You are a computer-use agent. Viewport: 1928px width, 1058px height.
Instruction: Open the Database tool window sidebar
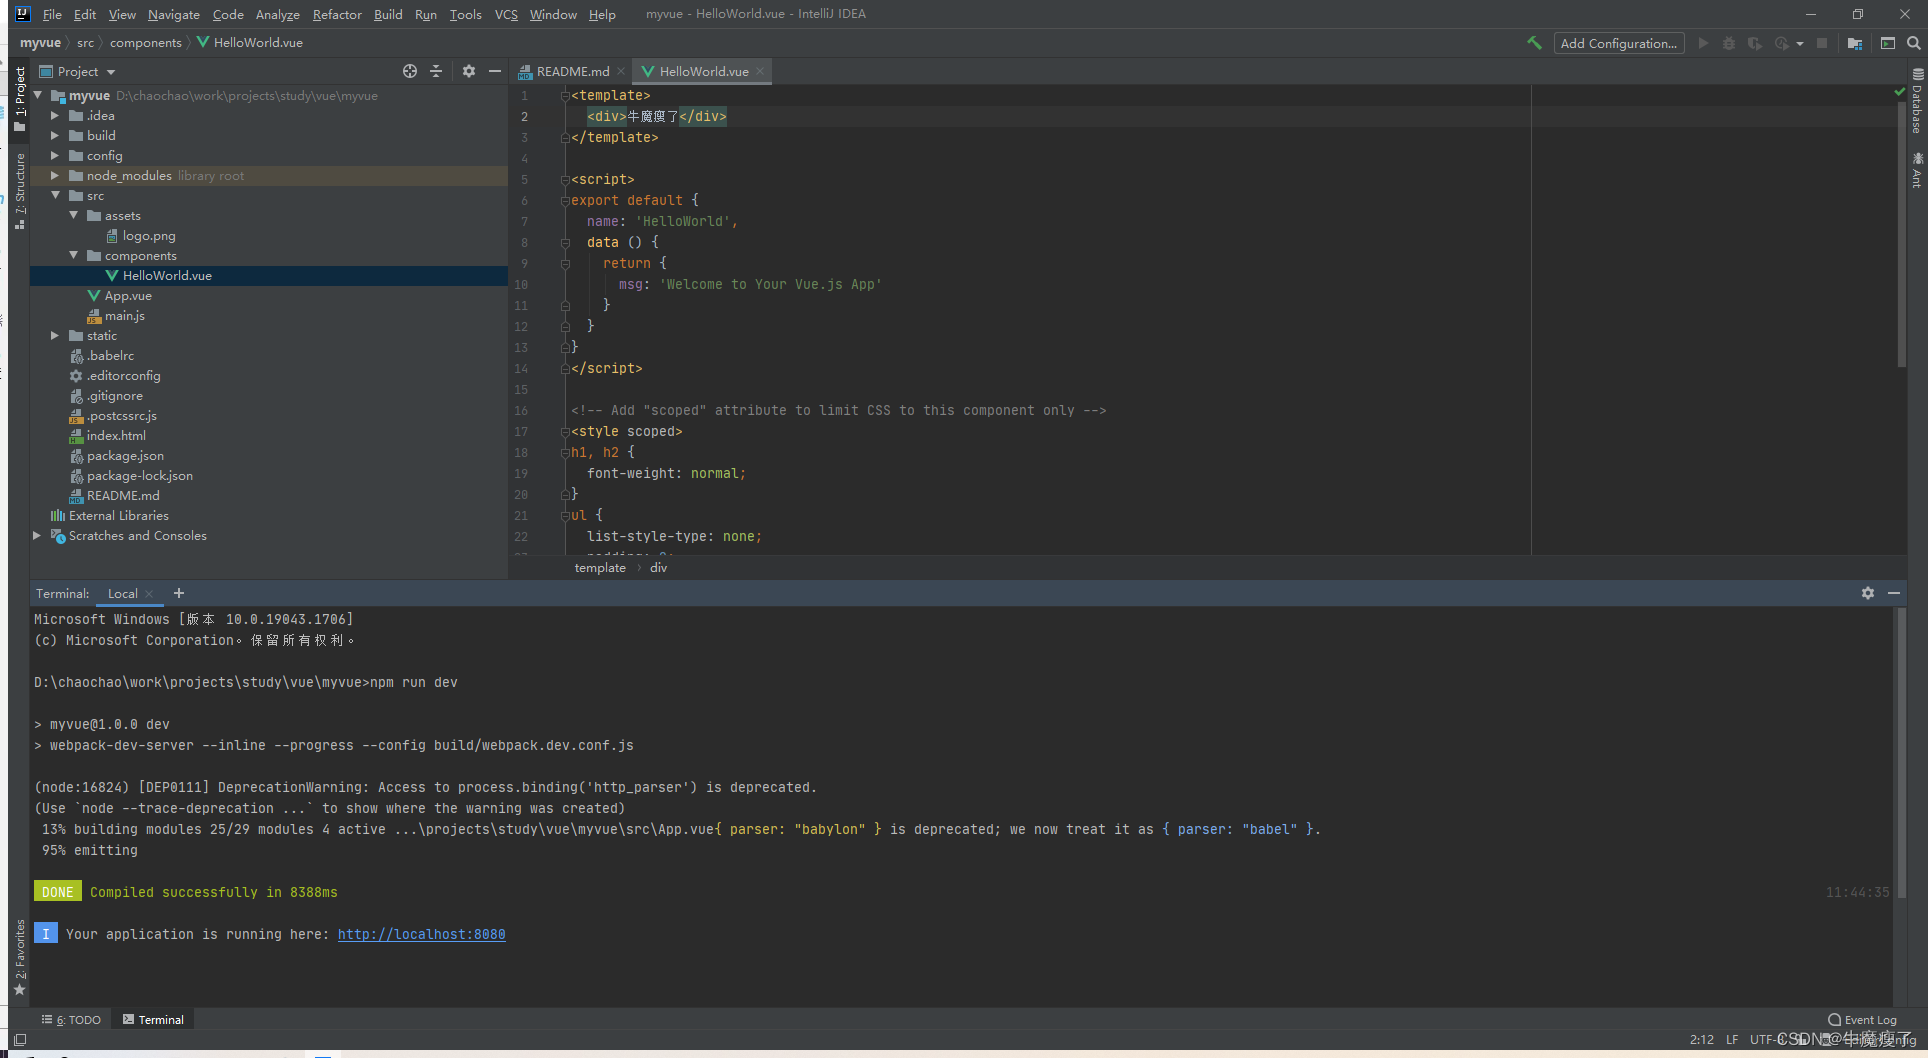1917,101
